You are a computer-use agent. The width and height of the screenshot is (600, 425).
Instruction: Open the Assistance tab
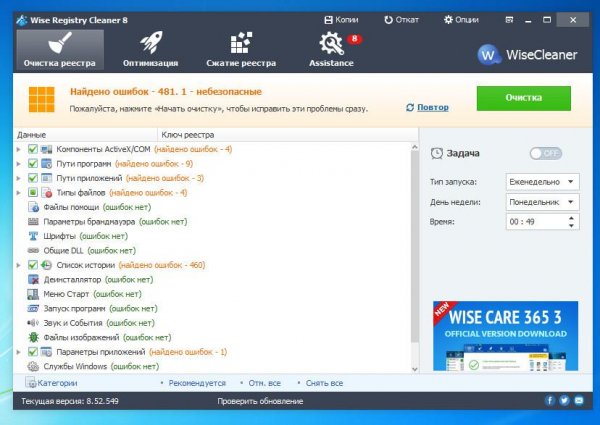click(x=331, y=50)
